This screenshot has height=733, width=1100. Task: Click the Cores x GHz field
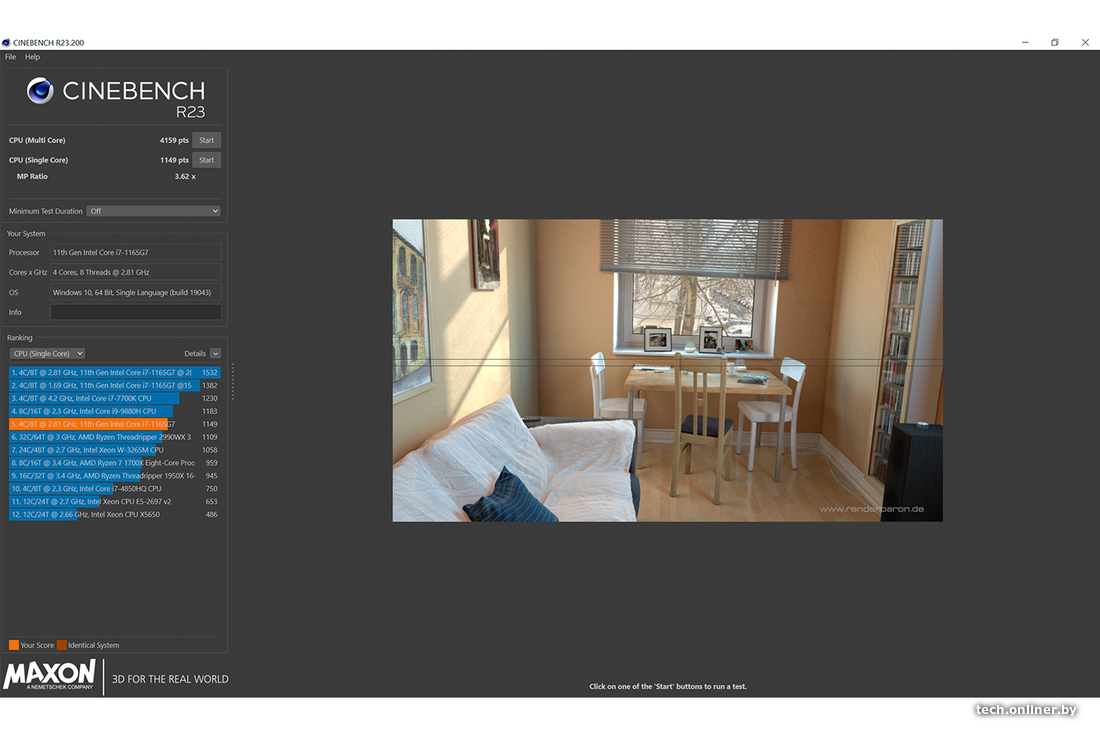[135, 272]
